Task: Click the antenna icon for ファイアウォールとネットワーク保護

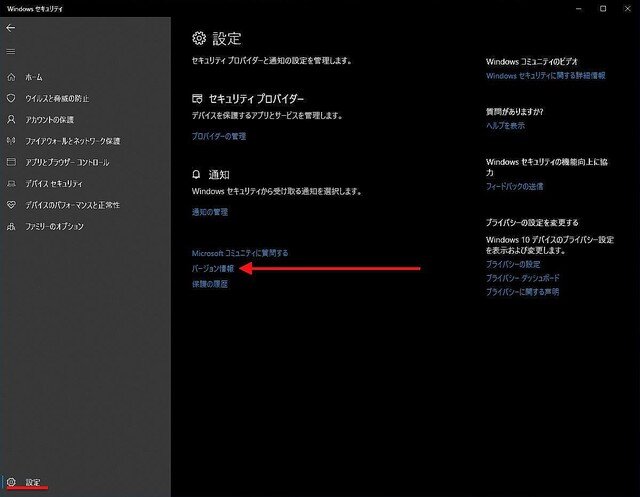Action: pyautogui.click(x=11, y=141)
